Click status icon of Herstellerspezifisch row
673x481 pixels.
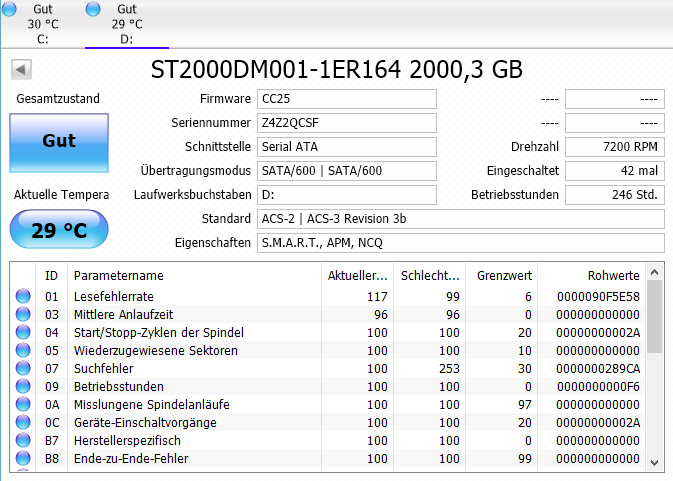23,440
